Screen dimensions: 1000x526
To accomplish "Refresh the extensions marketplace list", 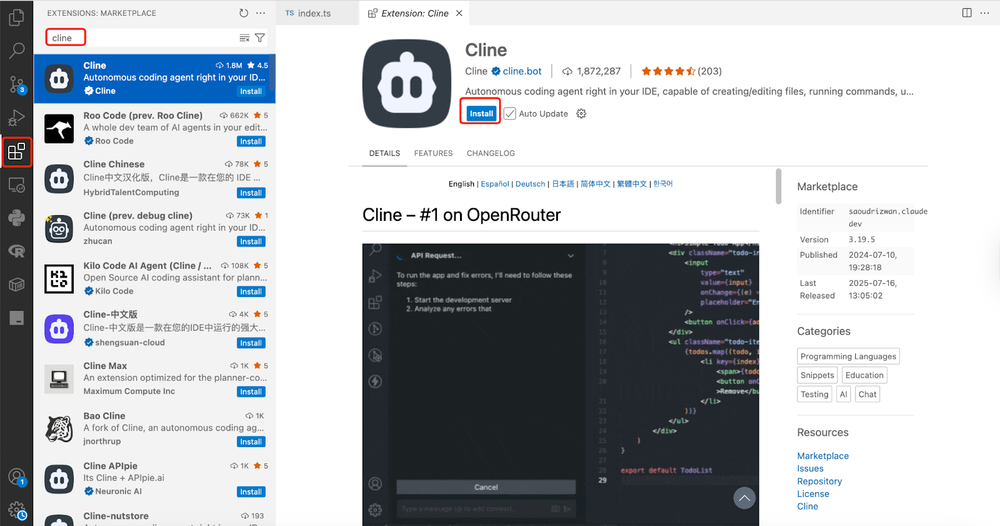I will click(244, 13).
